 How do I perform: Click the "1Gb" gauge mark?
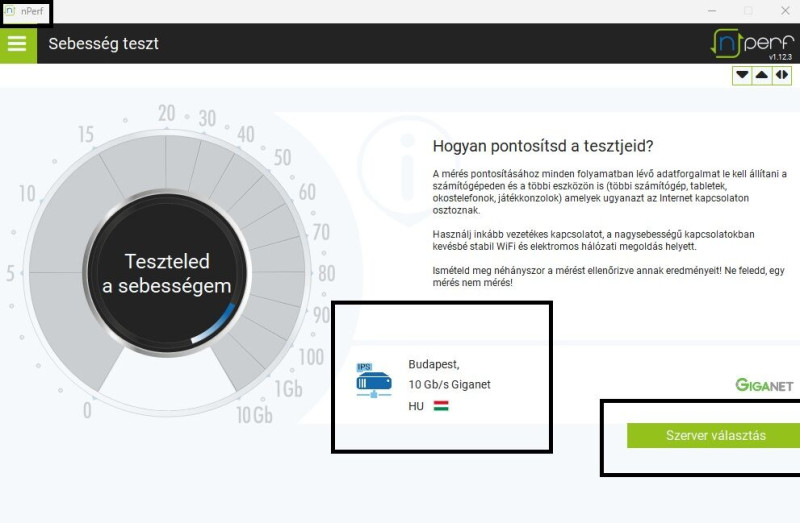289,389
